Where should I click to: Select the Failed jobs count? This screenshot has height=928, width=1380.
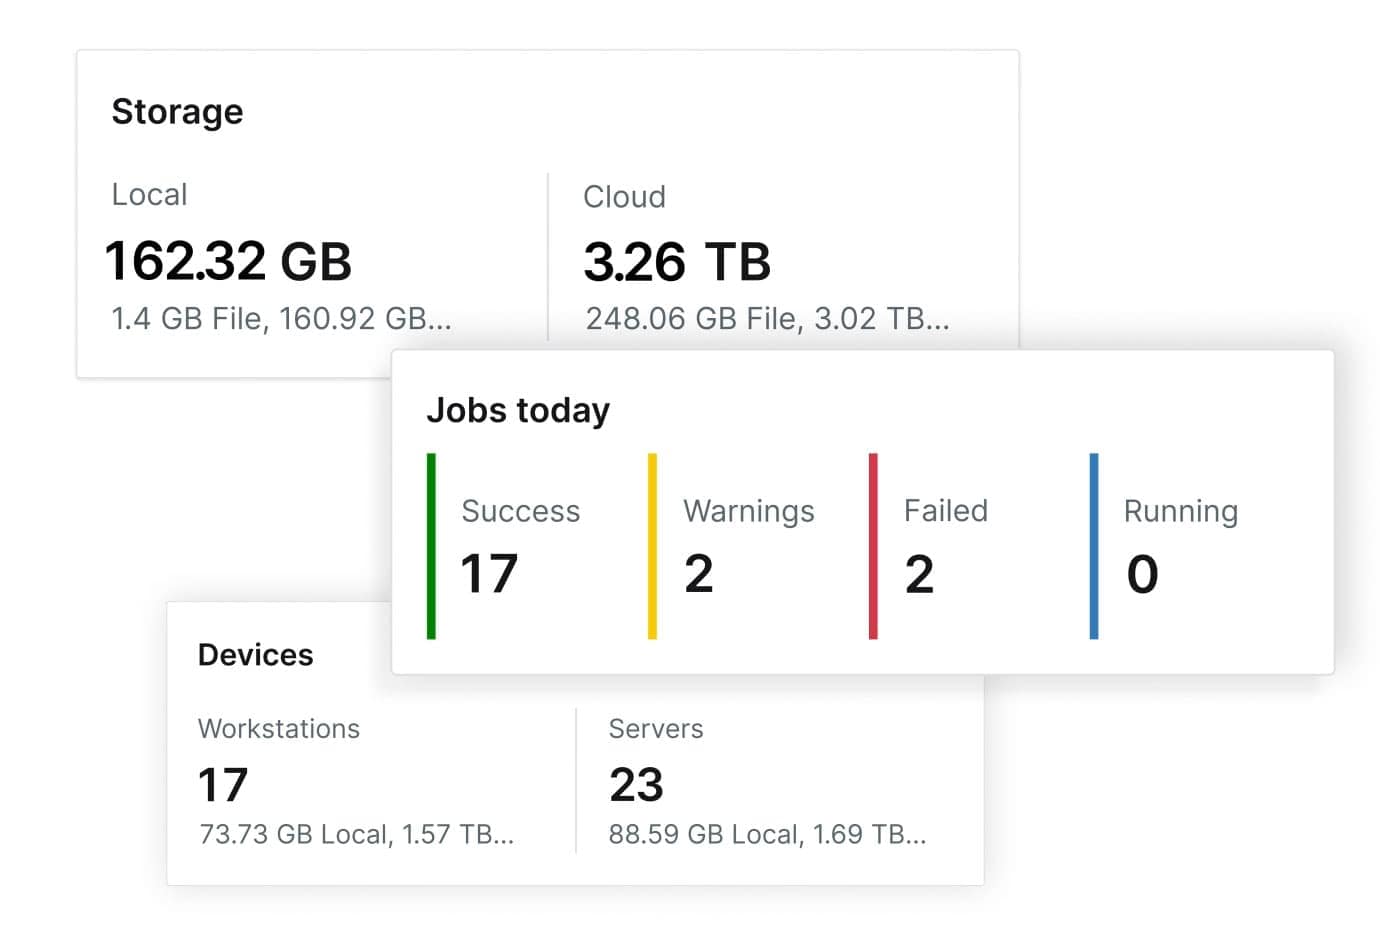920,573
